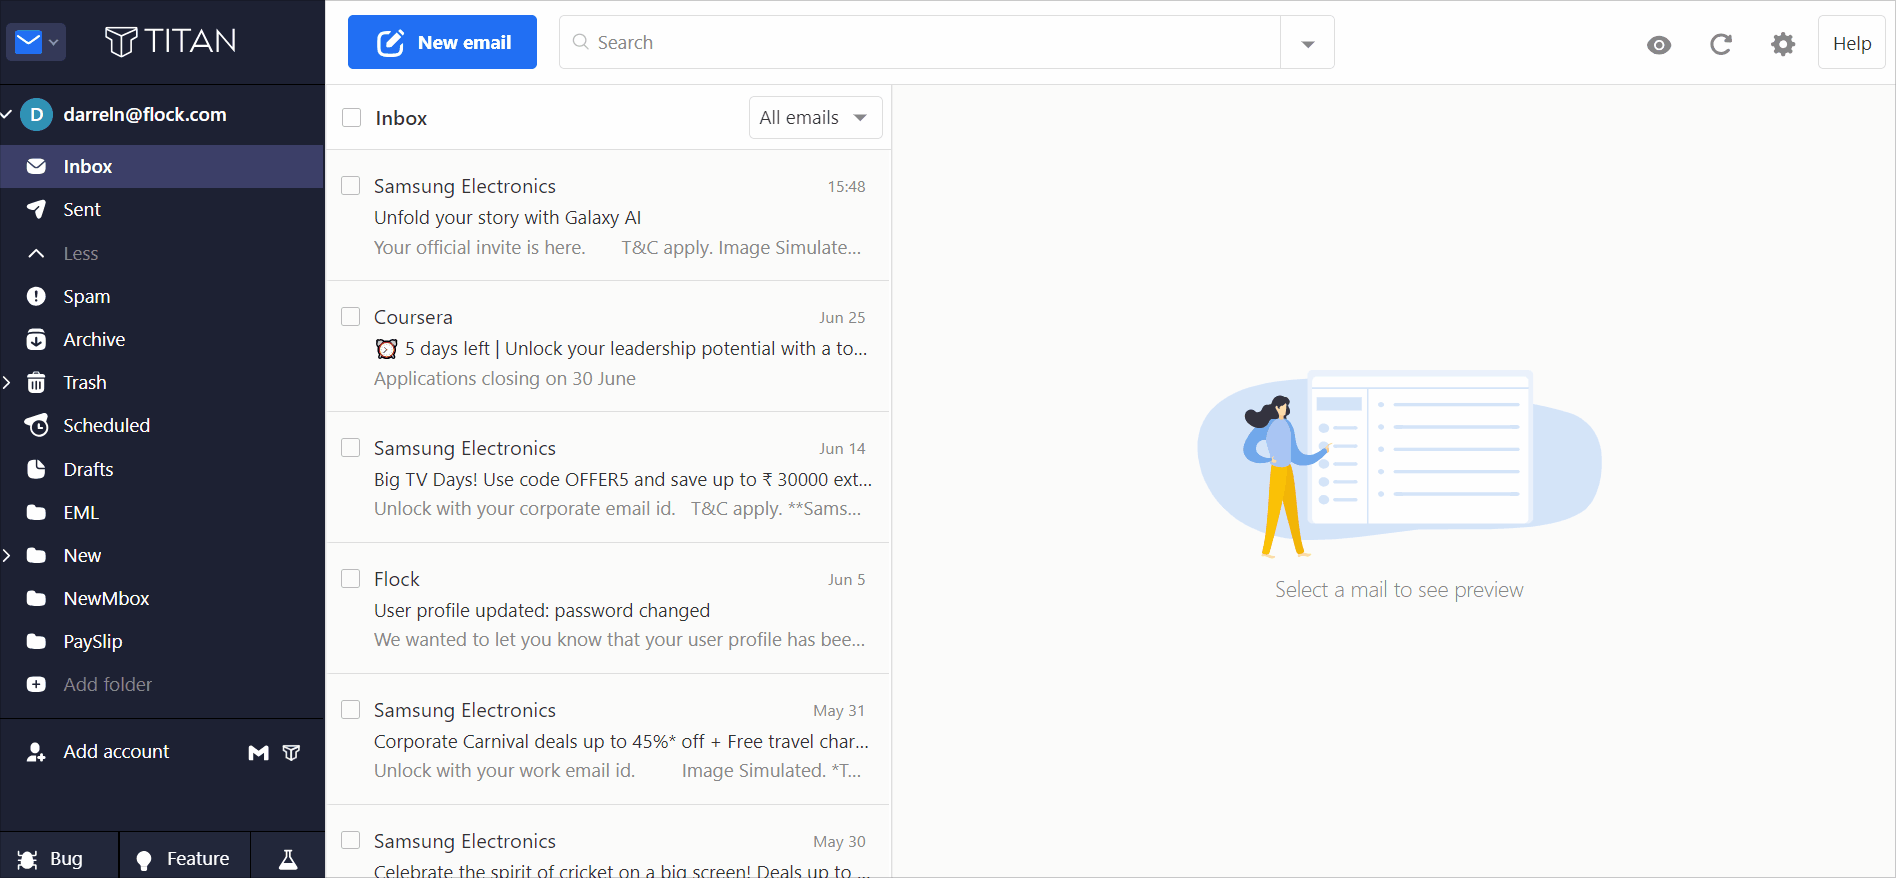Click the Gmail icon beside Add account
Viewport: 1896px width, 878px height.
pos(258,753)
